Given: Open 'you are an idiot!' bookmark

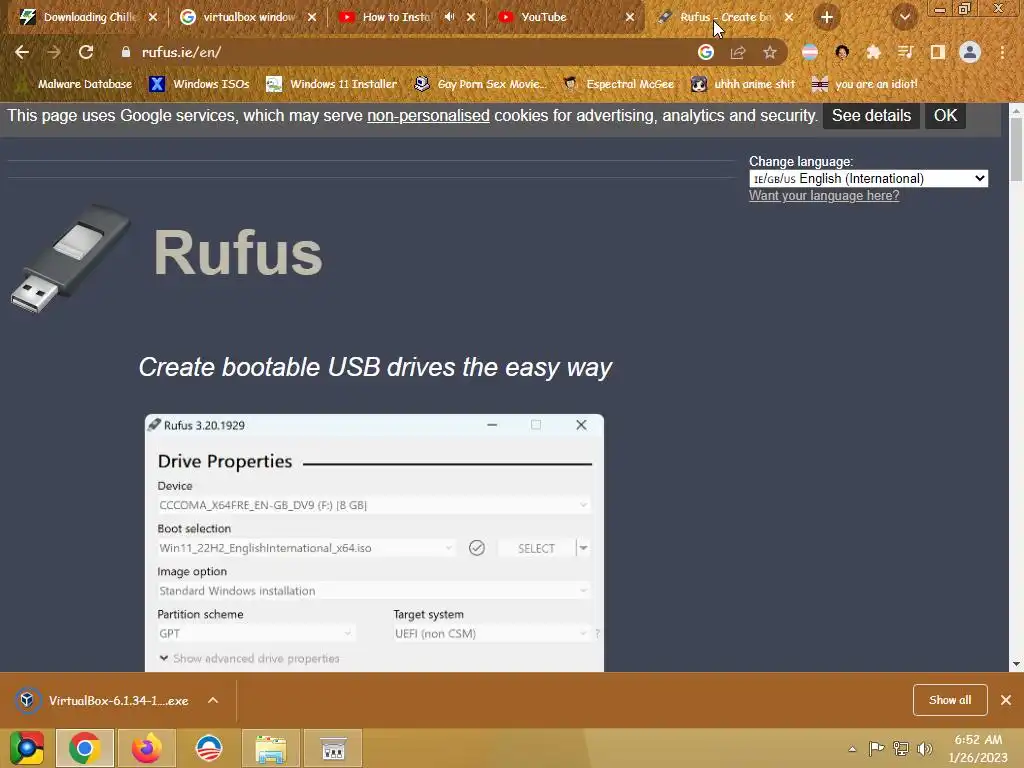Looking at the screenshot, I should [865, 84].
